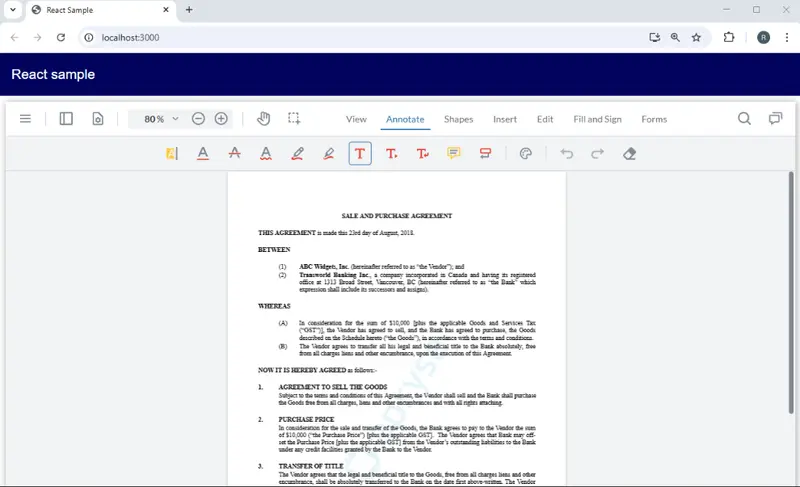
Task: Click the PURCHASE PRICE section heading
Action: pos(306,419)
